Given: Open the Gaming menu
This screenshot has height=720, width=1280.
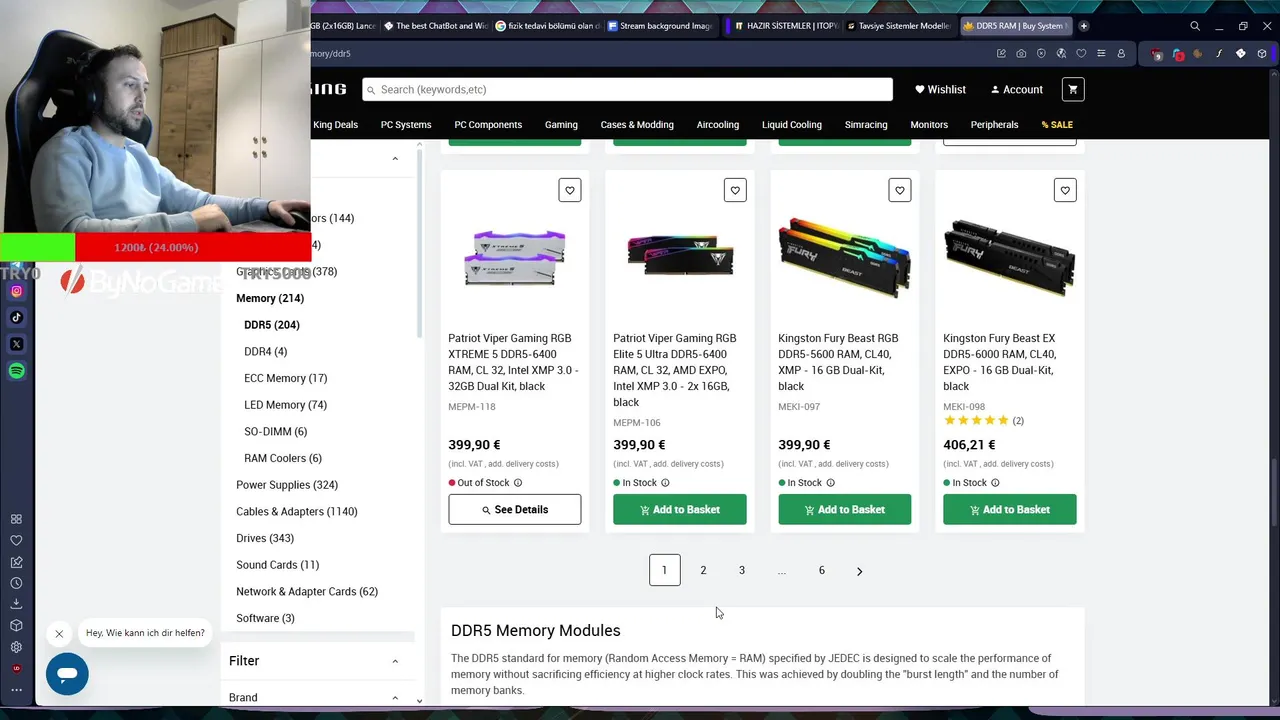Looking at the screenshot, I should [561, 125].
